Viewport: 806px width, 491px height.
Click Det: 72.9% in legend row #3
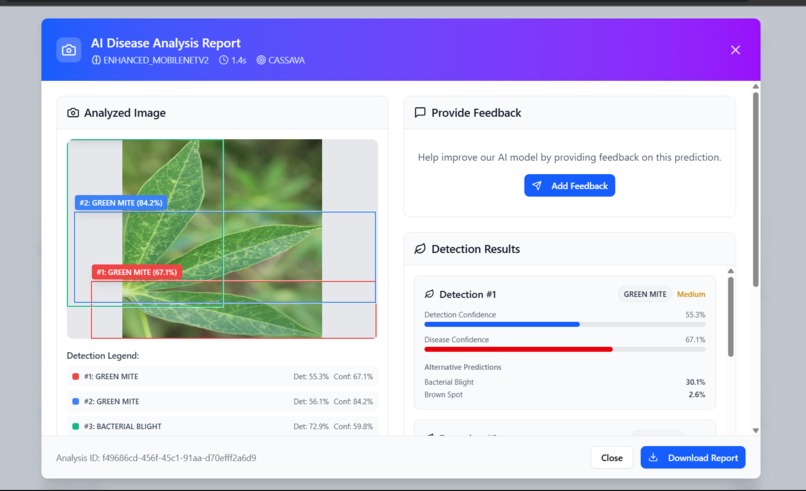(310, 426)
